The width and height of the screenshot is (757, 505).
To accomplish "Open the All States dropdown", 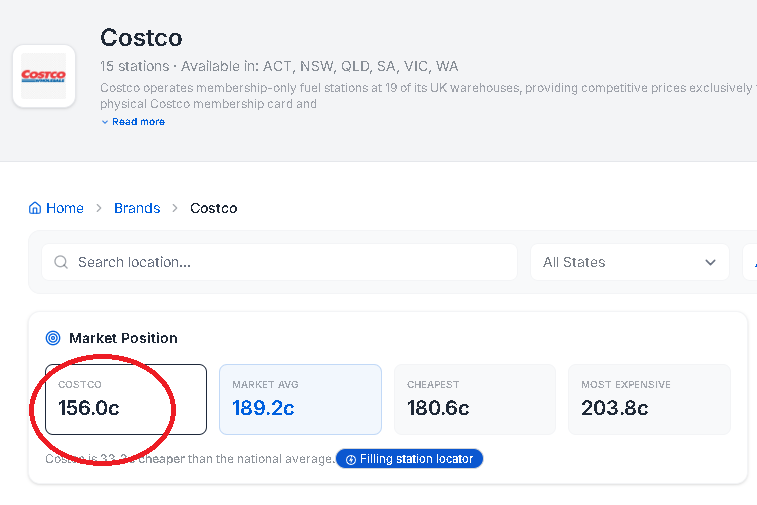I will click(628, 262).
